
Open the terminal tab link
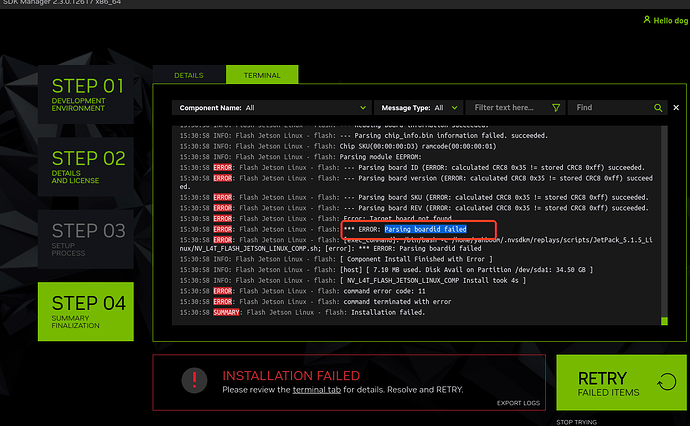click(x=316, y=390)
